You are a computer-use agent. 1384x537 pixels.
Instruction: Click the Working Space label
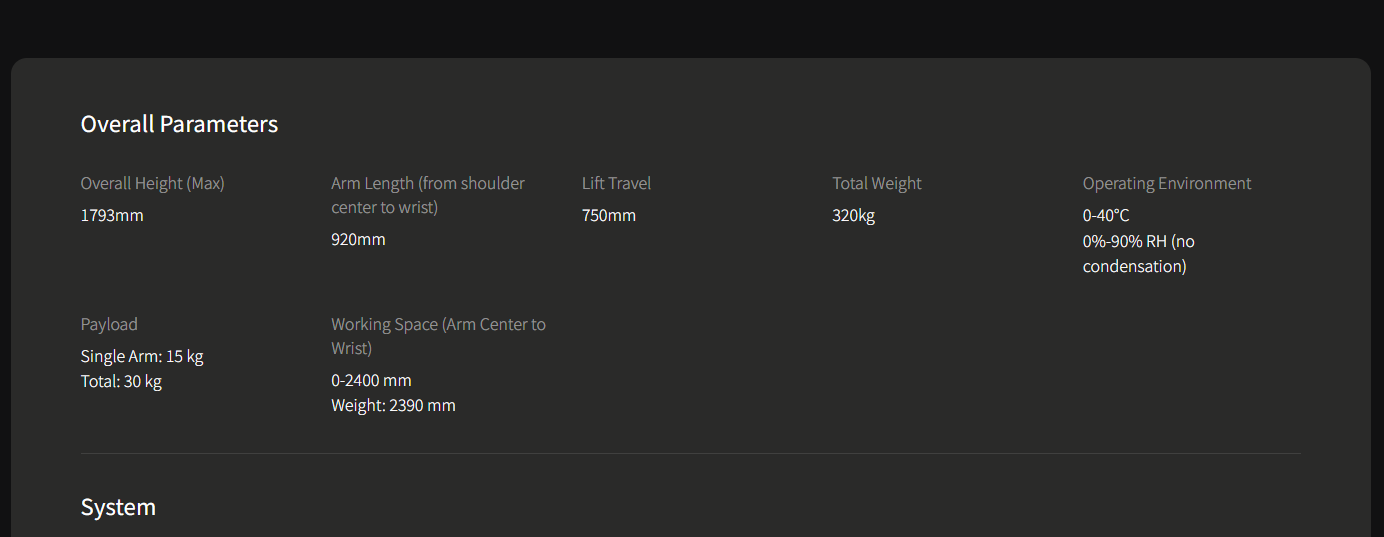click(439, 336)
